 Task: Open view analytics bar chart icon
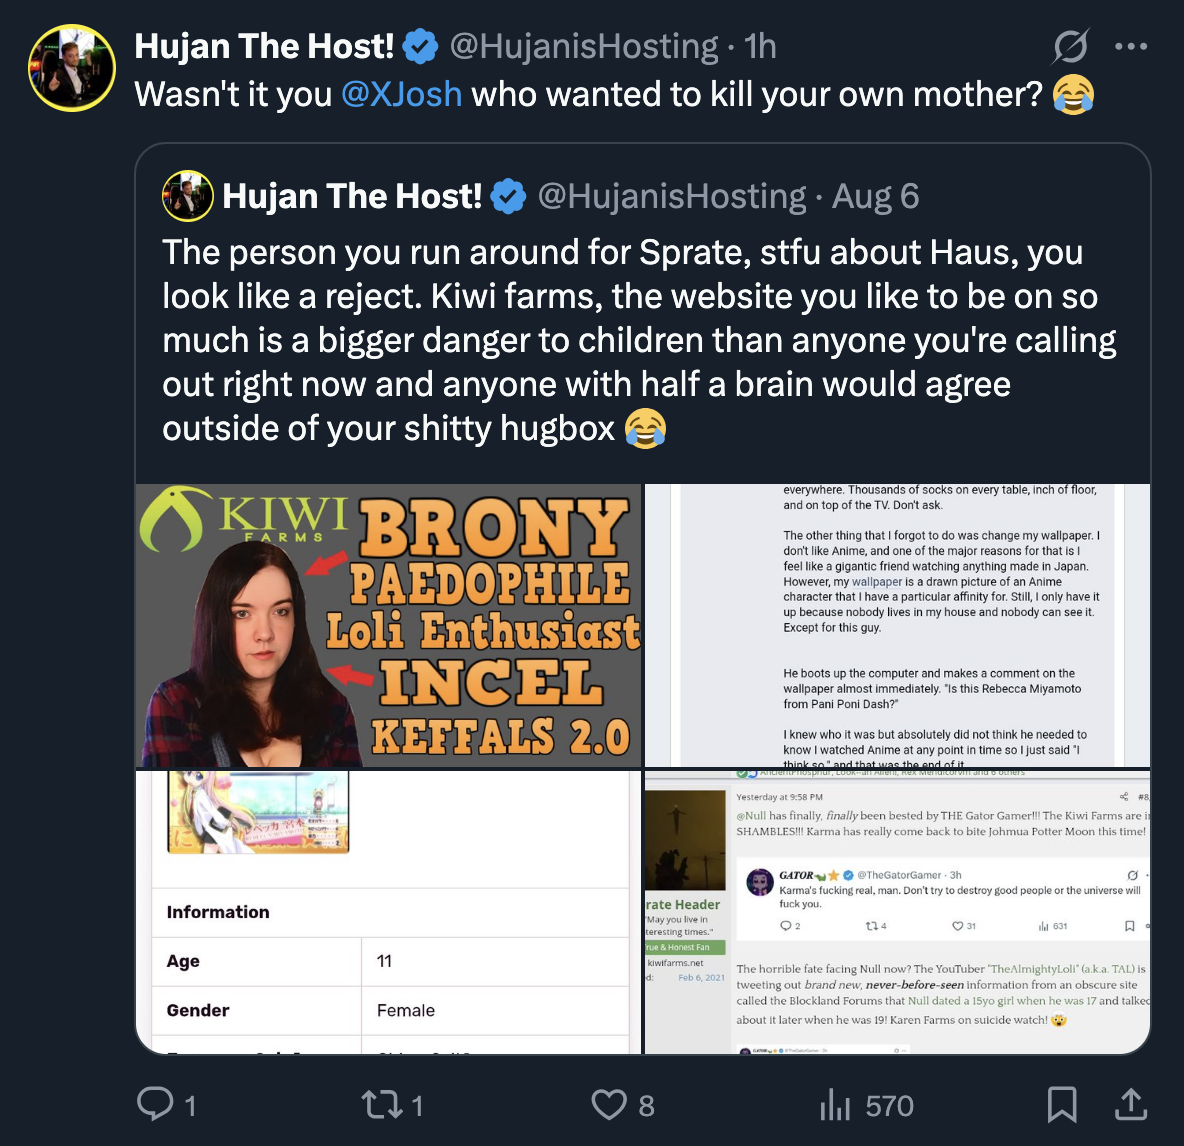point(834,1104)
